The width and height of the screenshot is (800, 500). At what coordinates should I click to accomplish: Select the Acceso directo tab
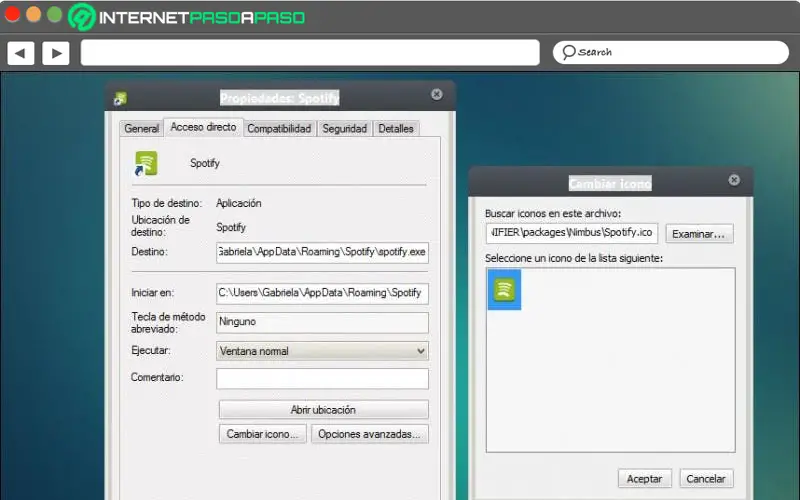point(203,127)
